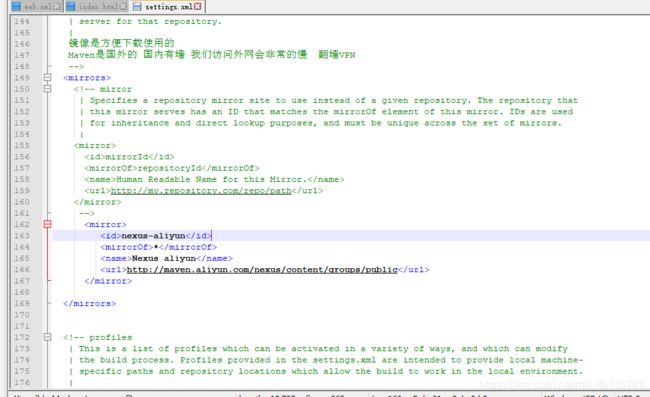Click 'Human Readable Name for this Mirror' text
The image size is (650, 397).
click(211, 179)
